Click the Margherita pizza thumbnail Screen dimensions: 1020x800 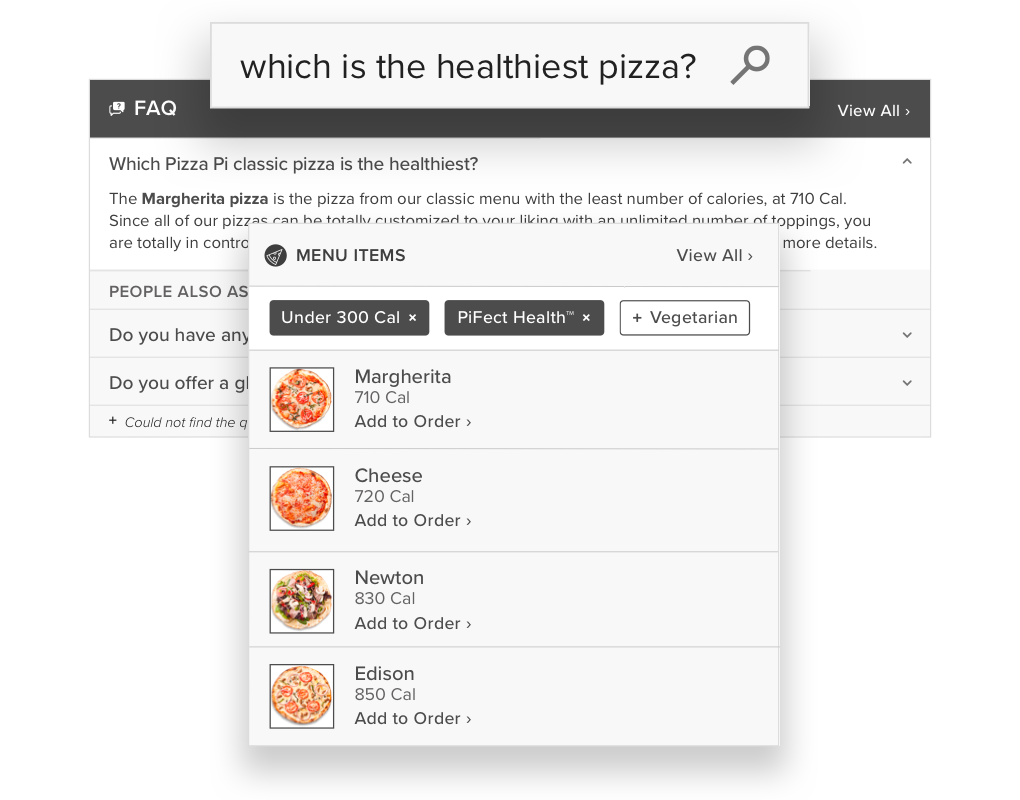(302, 400)
